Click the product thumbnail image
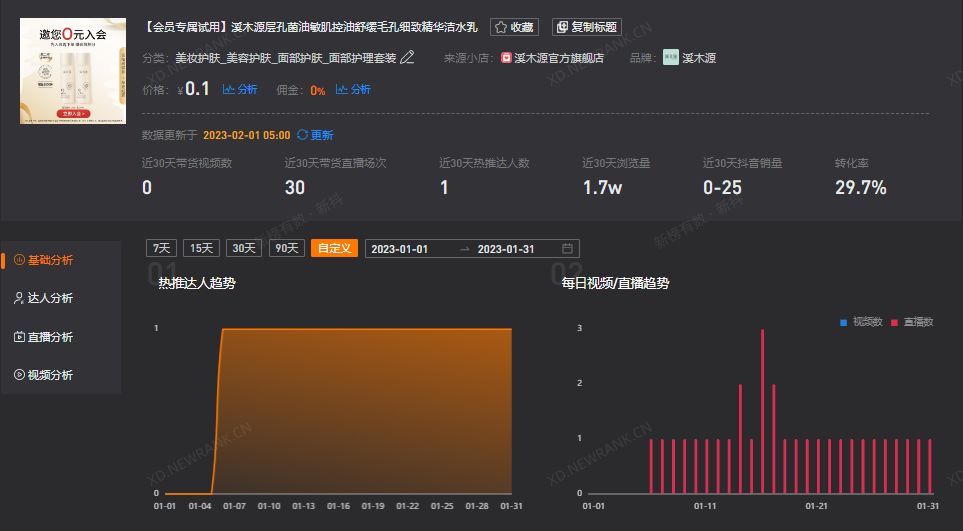This screenshot has width=963, height=531. point(73,71)
